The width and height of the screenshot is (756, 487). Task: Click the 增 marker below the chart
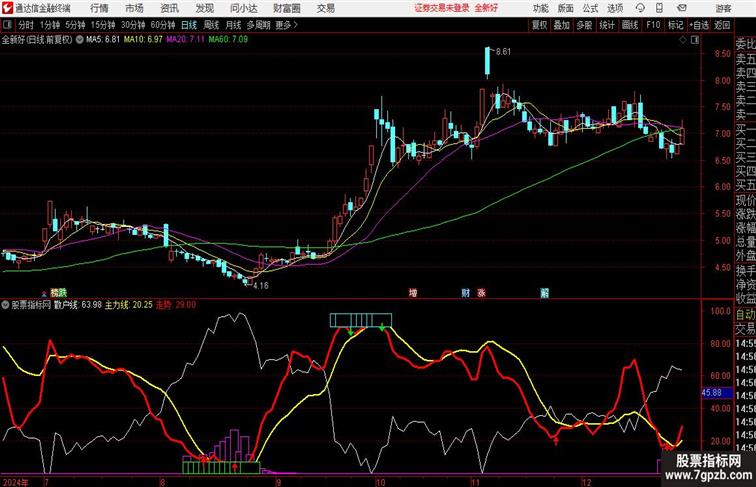click(413, 293)
